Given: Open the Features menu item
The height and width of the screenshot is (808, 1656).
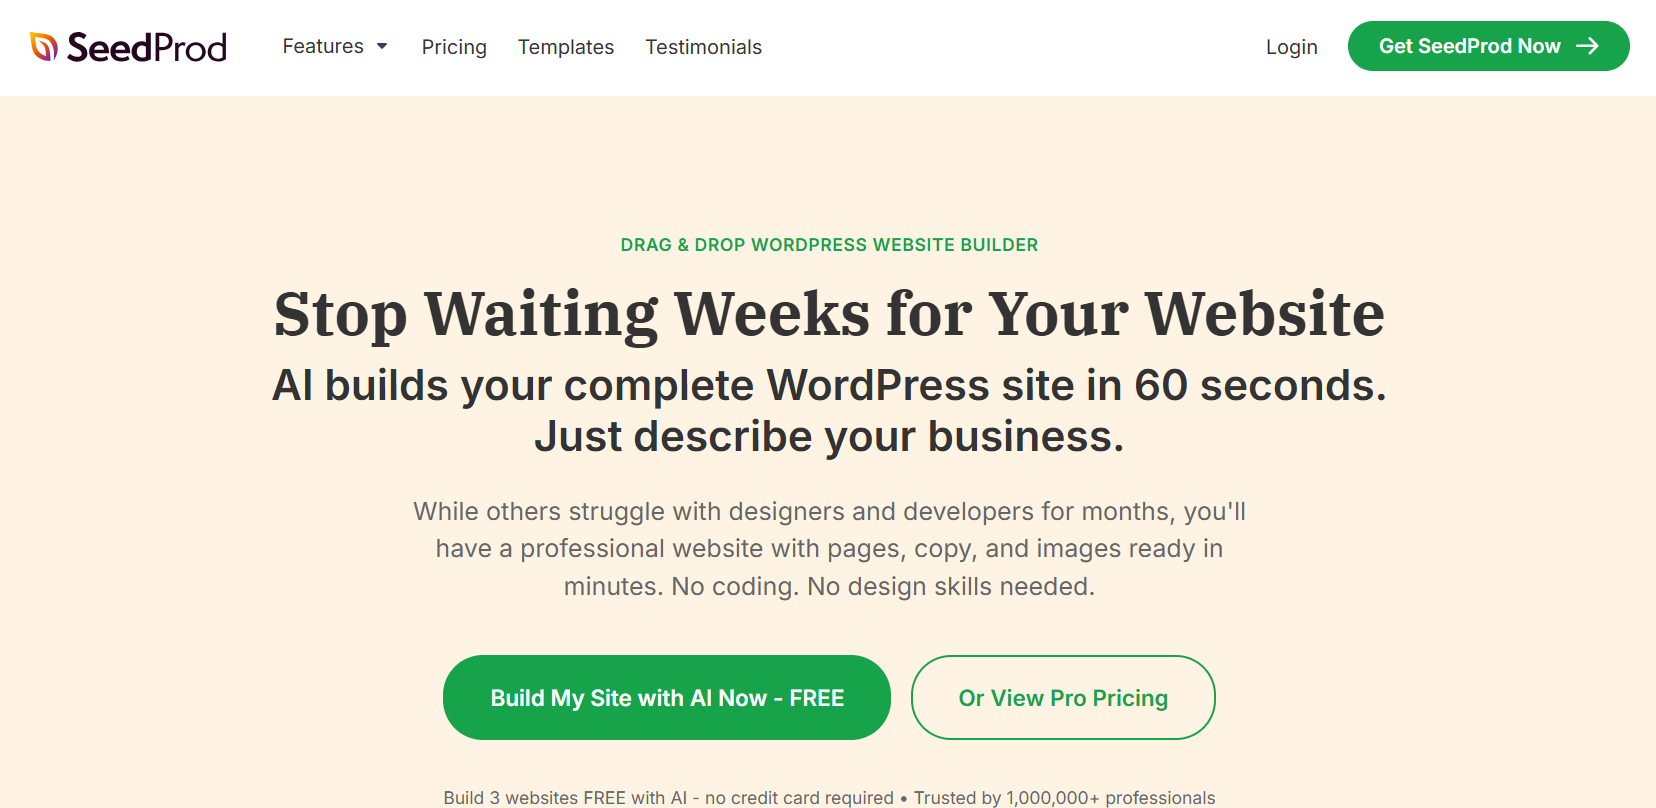Looking at the screenshot, I should [323, 47].
